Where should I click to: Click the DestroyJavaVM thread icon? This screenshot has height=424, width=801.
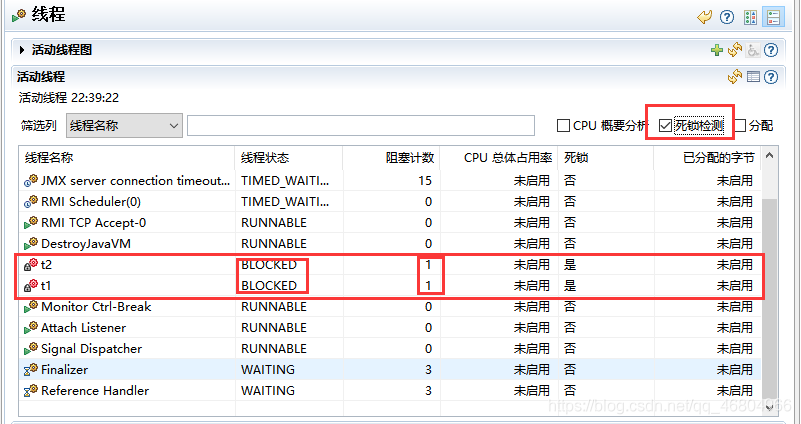pyautogui.click(x=31, y=244)
